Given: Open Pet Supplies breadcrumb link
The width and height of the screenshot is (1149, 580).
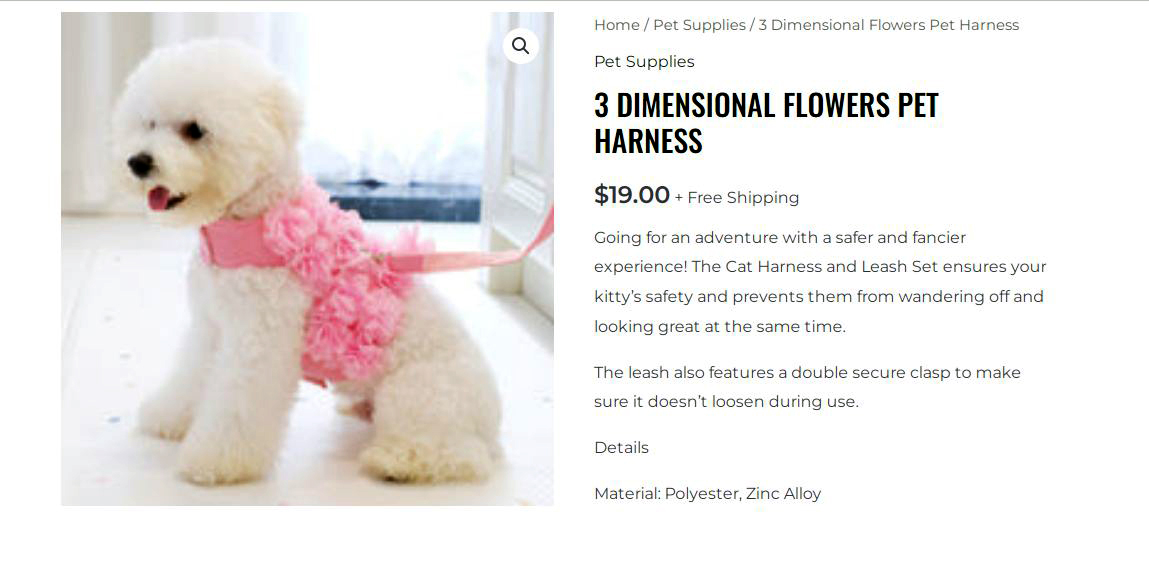Looking at the screenshot, I should point(699,25).
